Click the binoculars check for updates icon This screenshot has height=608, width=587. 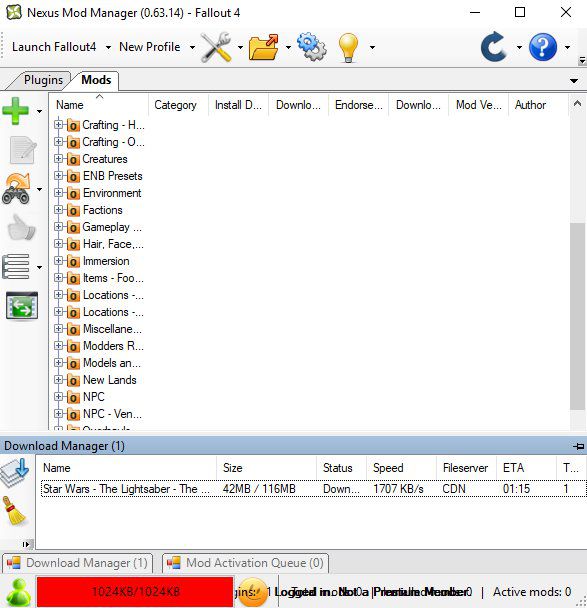click(x=16, y=188)
